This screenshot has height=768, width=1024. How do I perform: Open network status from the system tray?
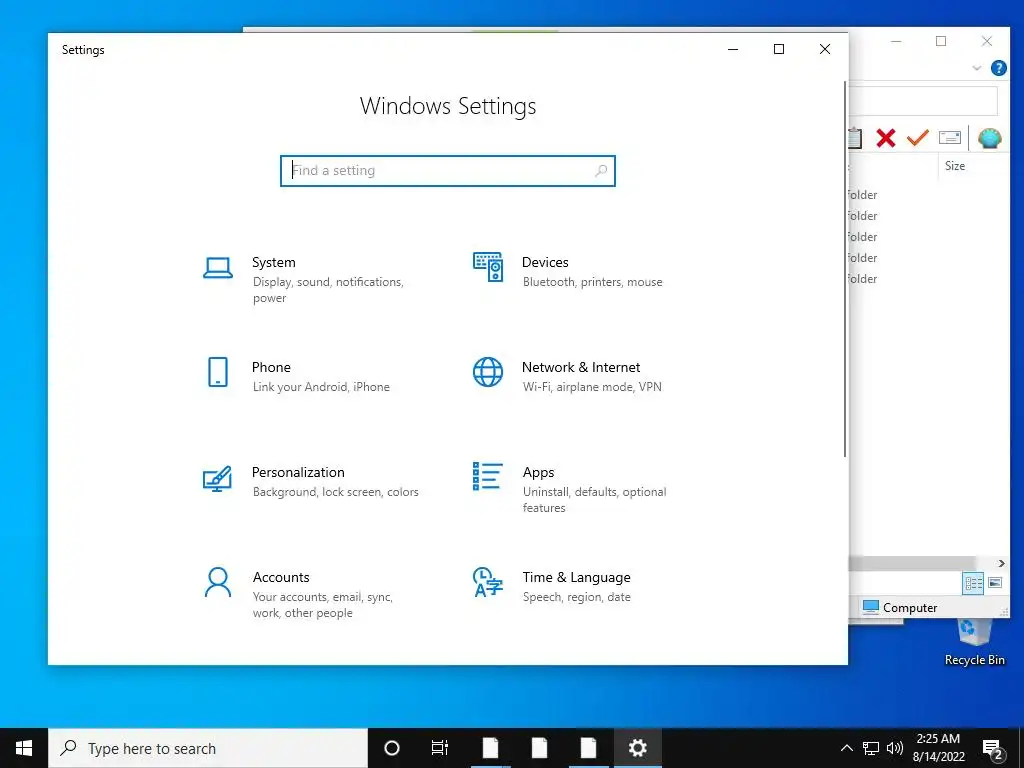pos(871,748)
